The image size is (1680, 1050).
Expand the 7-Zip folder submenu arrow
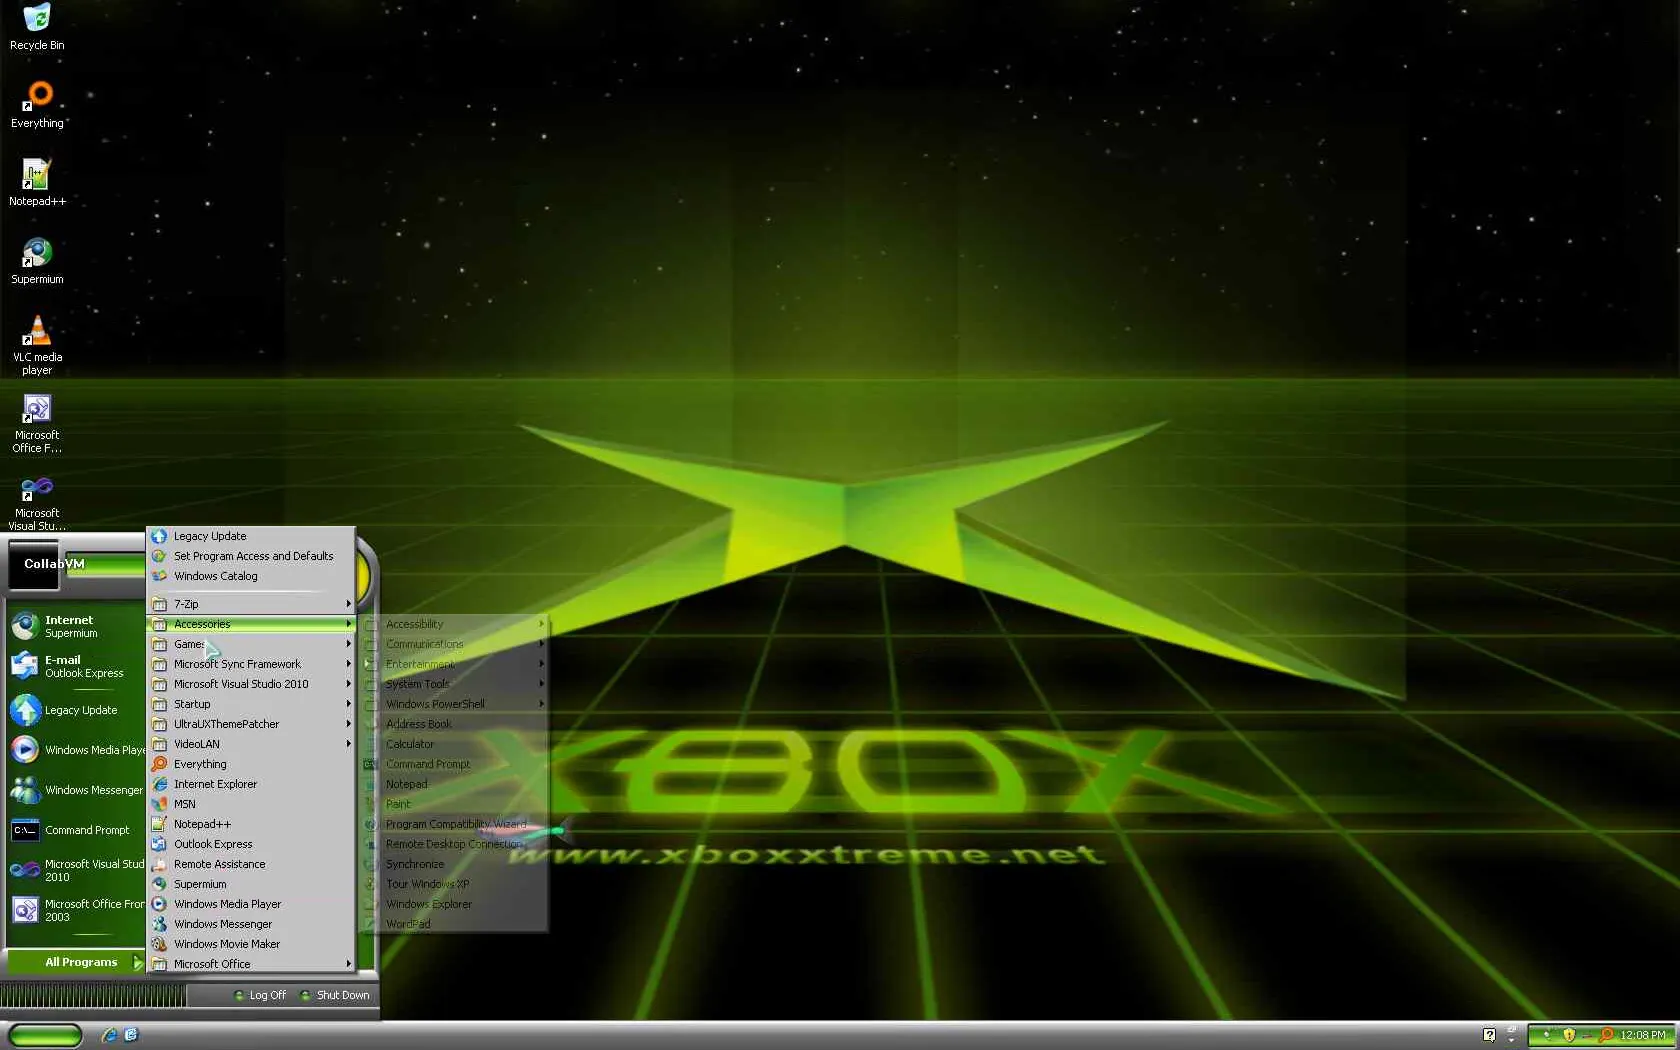pos(348,604)
